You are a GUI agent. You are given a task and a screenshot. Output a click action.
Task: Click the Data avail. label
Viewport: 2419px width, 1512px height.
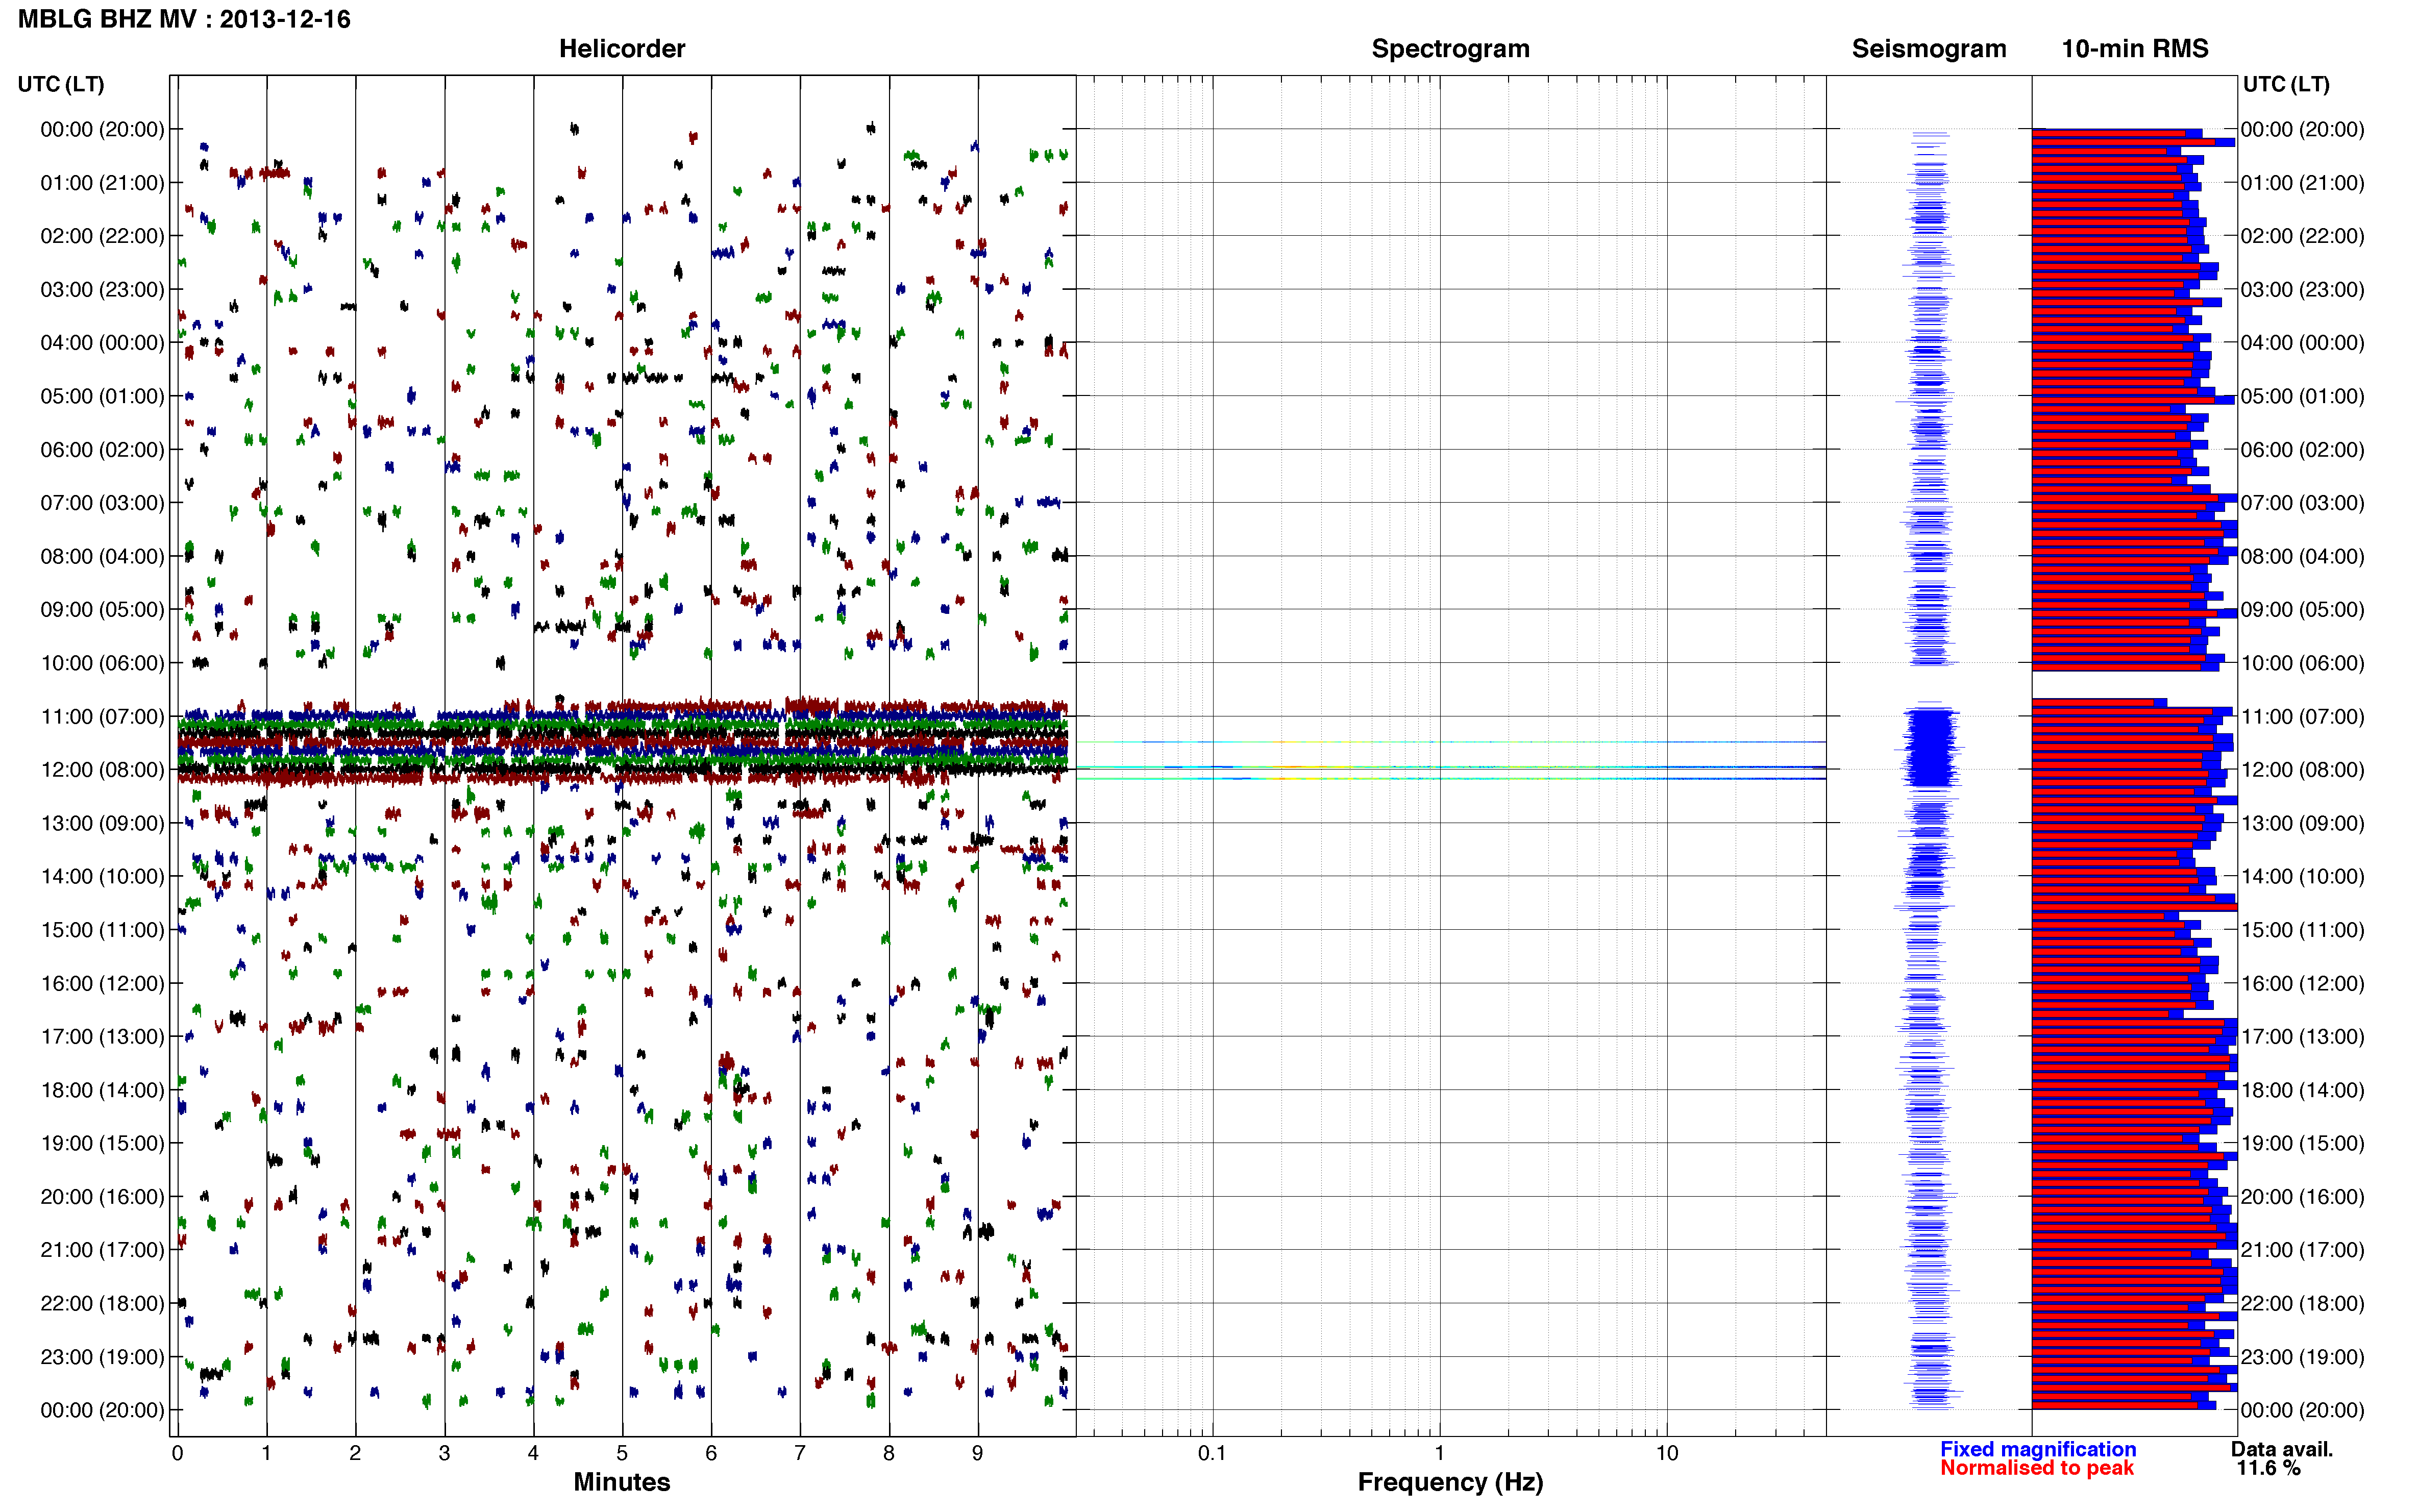[x=2282, y=1449]
